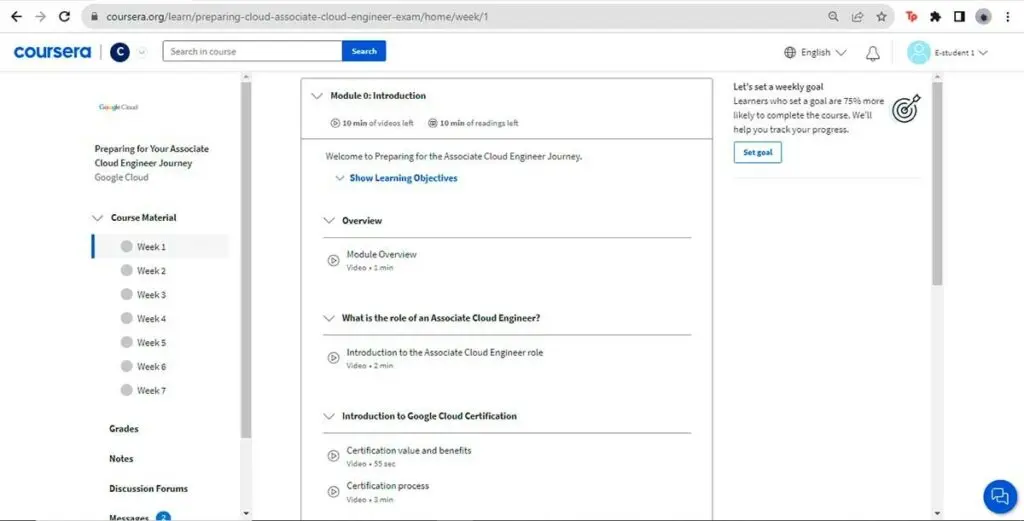Screen dimensions: 1024x521
Task: Click the blue Search button
Action: [364, 51]
